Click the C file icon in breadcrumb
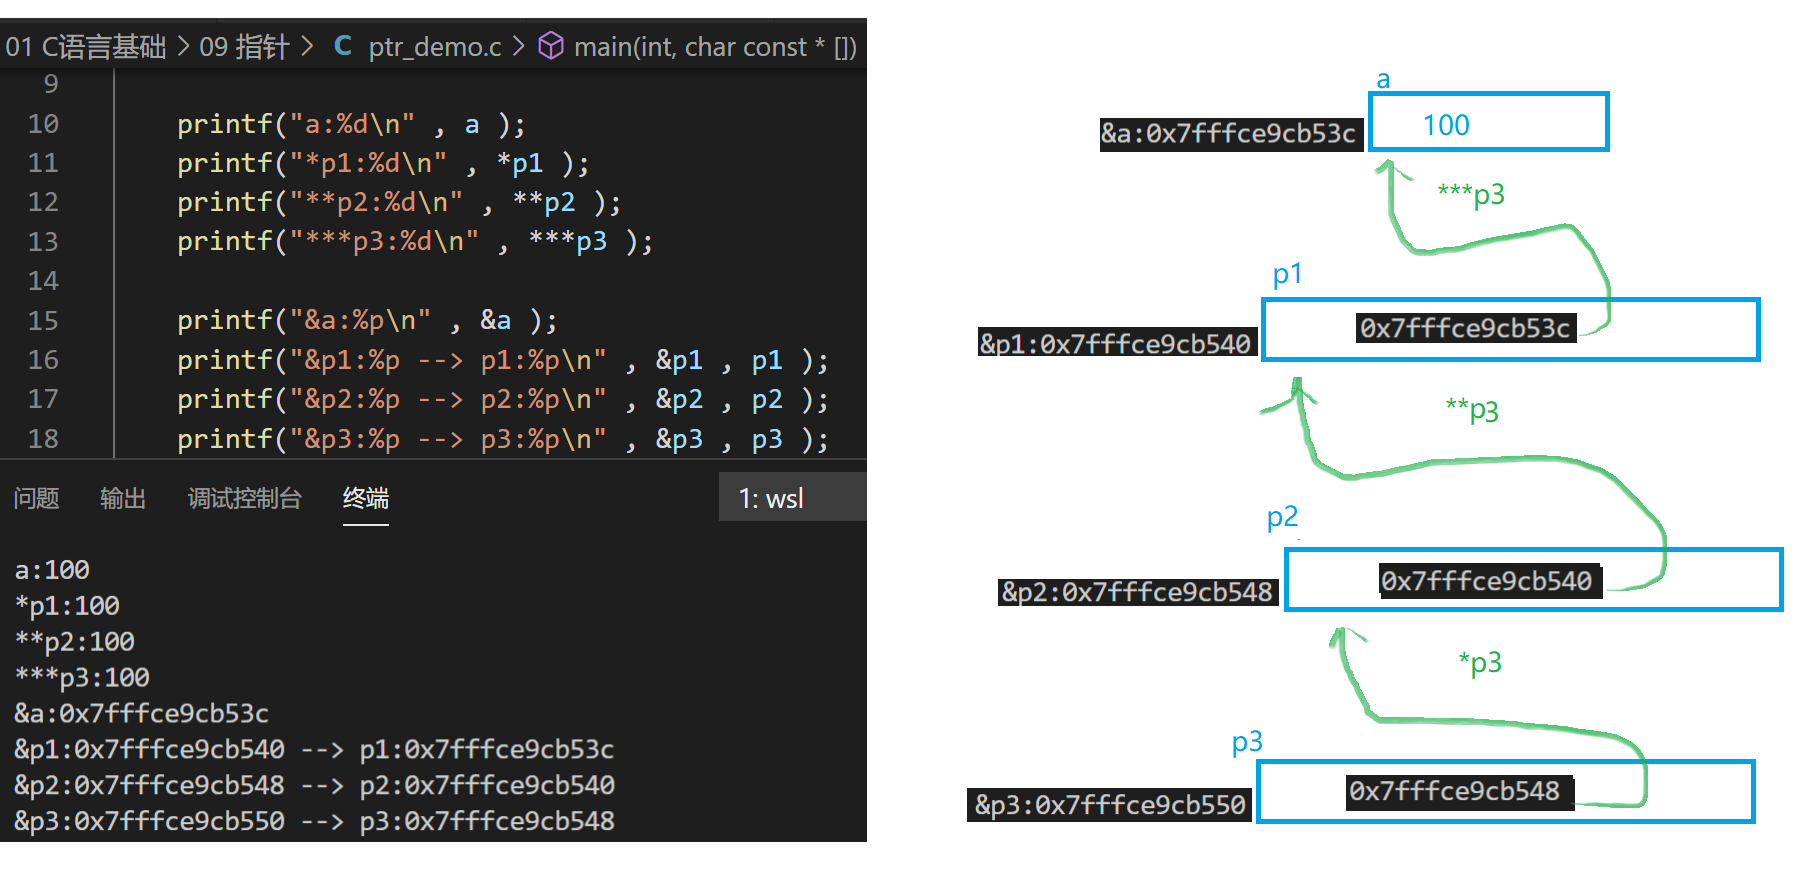 point(343,46)
